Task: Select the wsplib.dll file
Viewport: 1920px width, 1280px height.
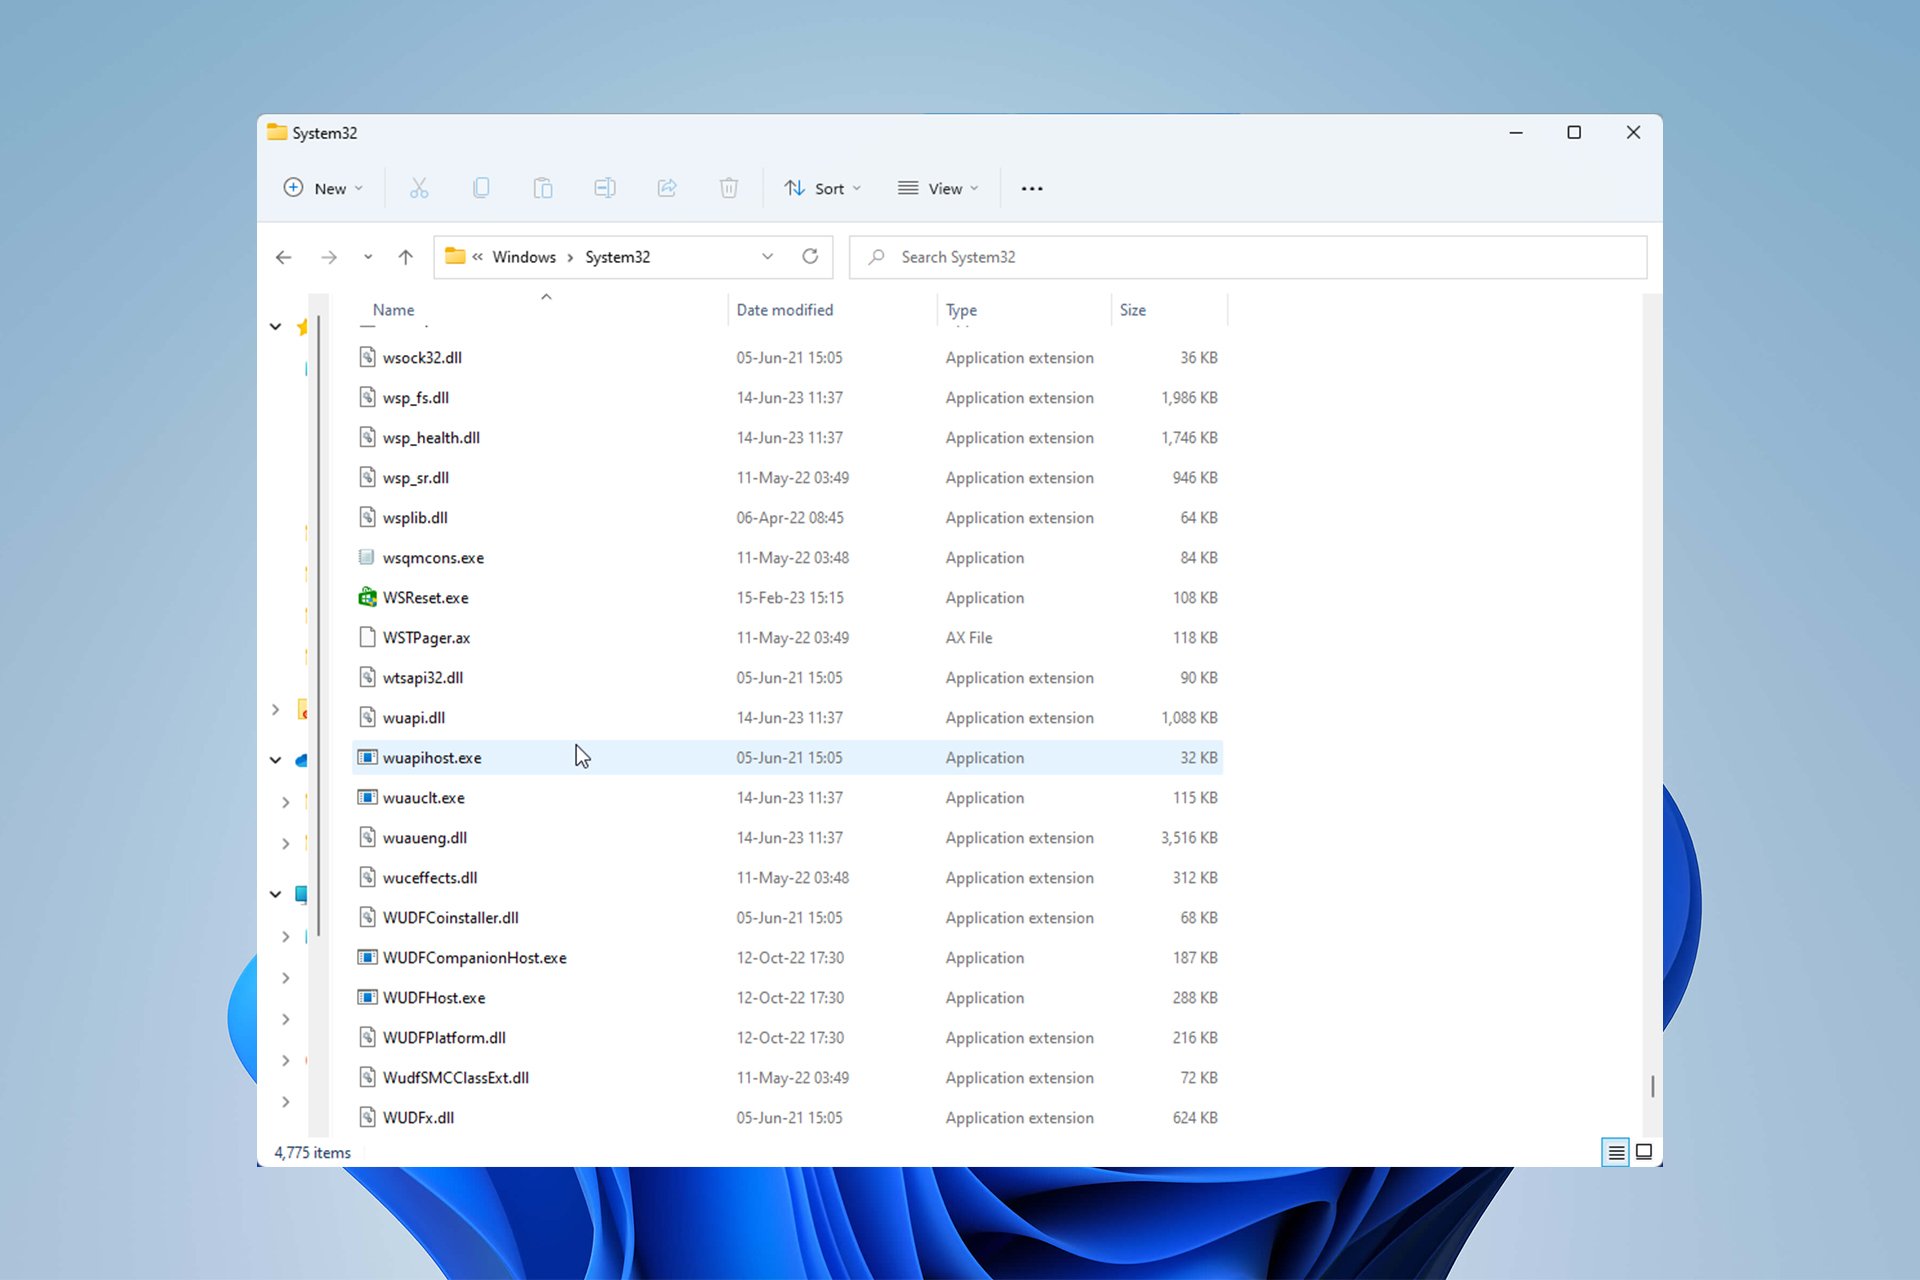Action: 788,517
